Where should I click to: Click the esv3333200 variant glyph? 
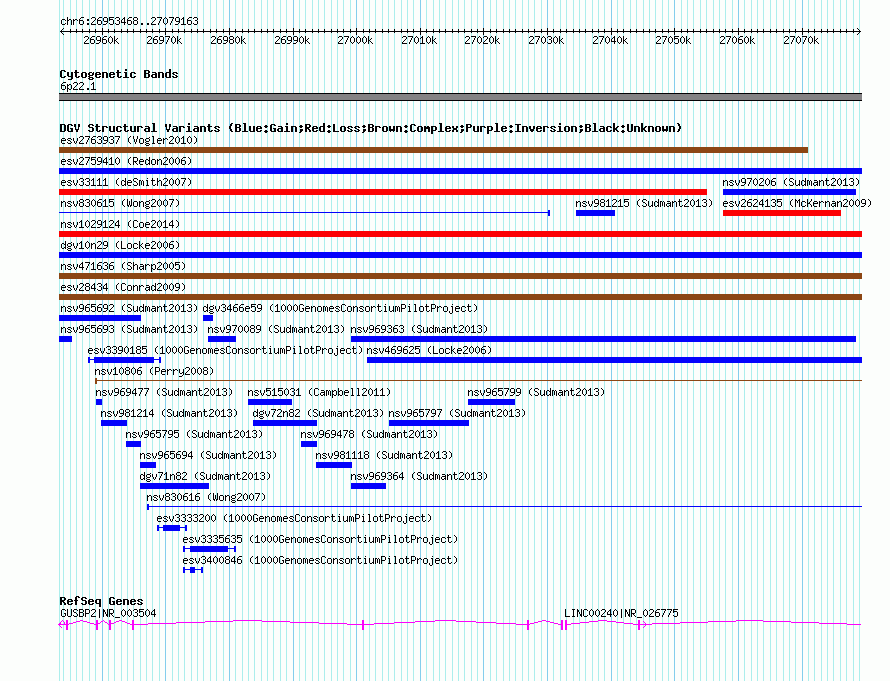coord(172,528)
